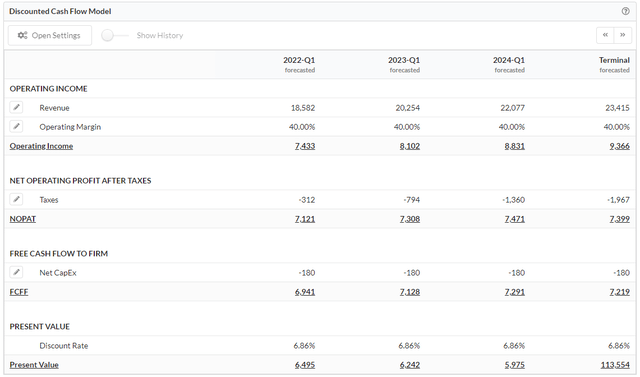Viewport: 640px width, 377px height.
Task: Click the OPERATING INCOME section heading
Action: [x=49, y=89]
